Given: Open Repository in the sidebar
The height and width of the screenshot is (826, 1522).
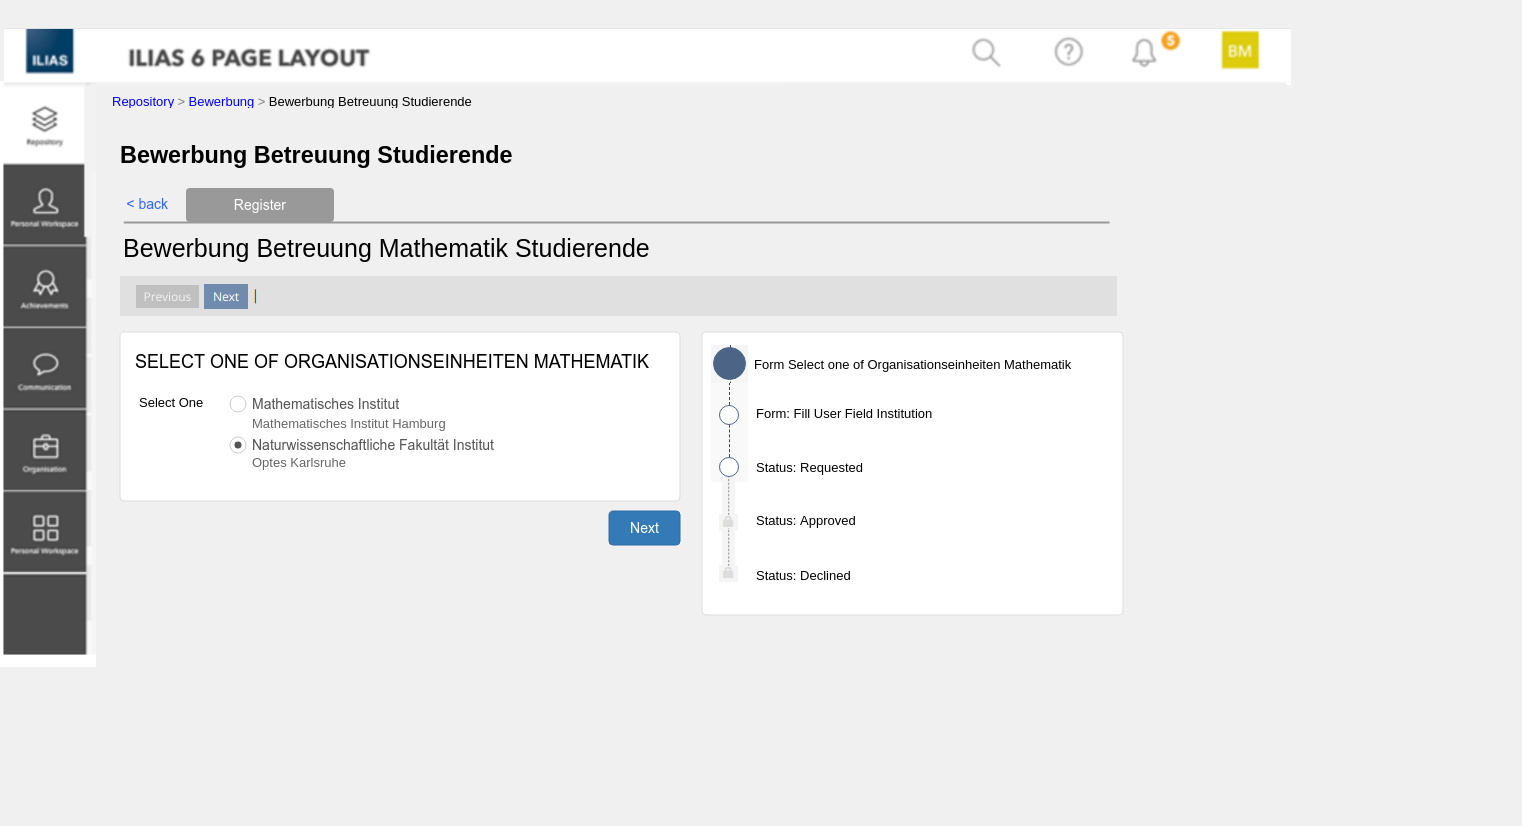Looking at the screenshot, I should point(44,125).
